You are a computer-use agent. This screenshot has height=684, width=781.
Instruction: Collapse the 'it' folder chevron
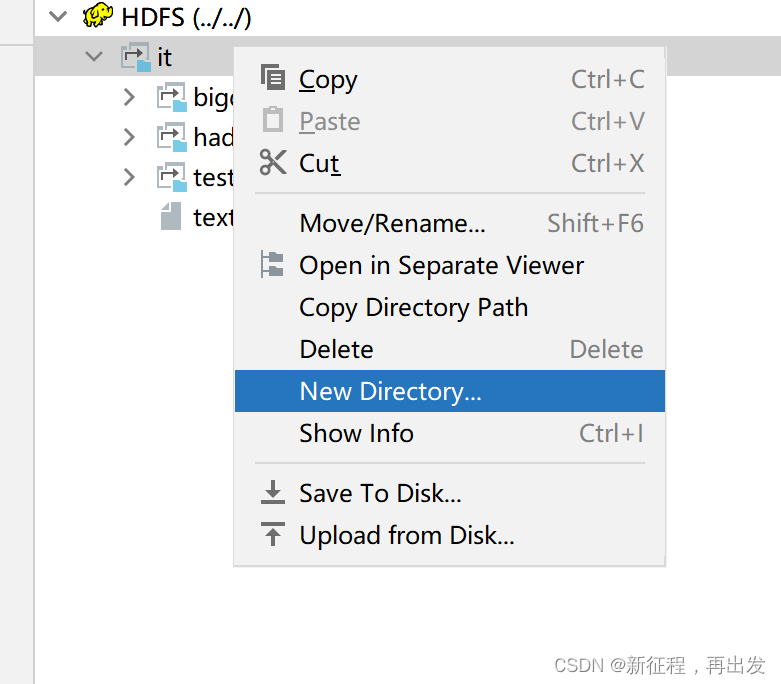point(94,56)
